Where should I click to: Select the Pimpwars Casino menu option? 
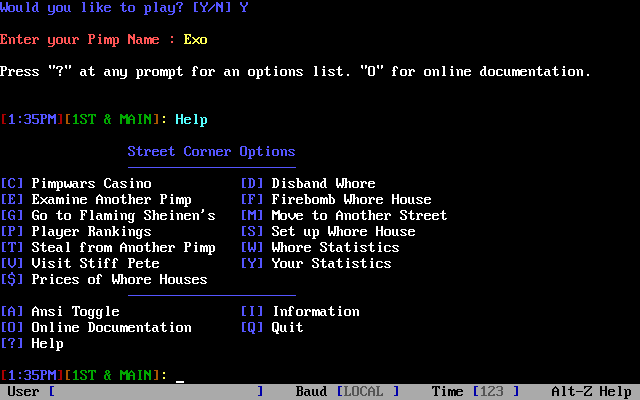(76, 183)
